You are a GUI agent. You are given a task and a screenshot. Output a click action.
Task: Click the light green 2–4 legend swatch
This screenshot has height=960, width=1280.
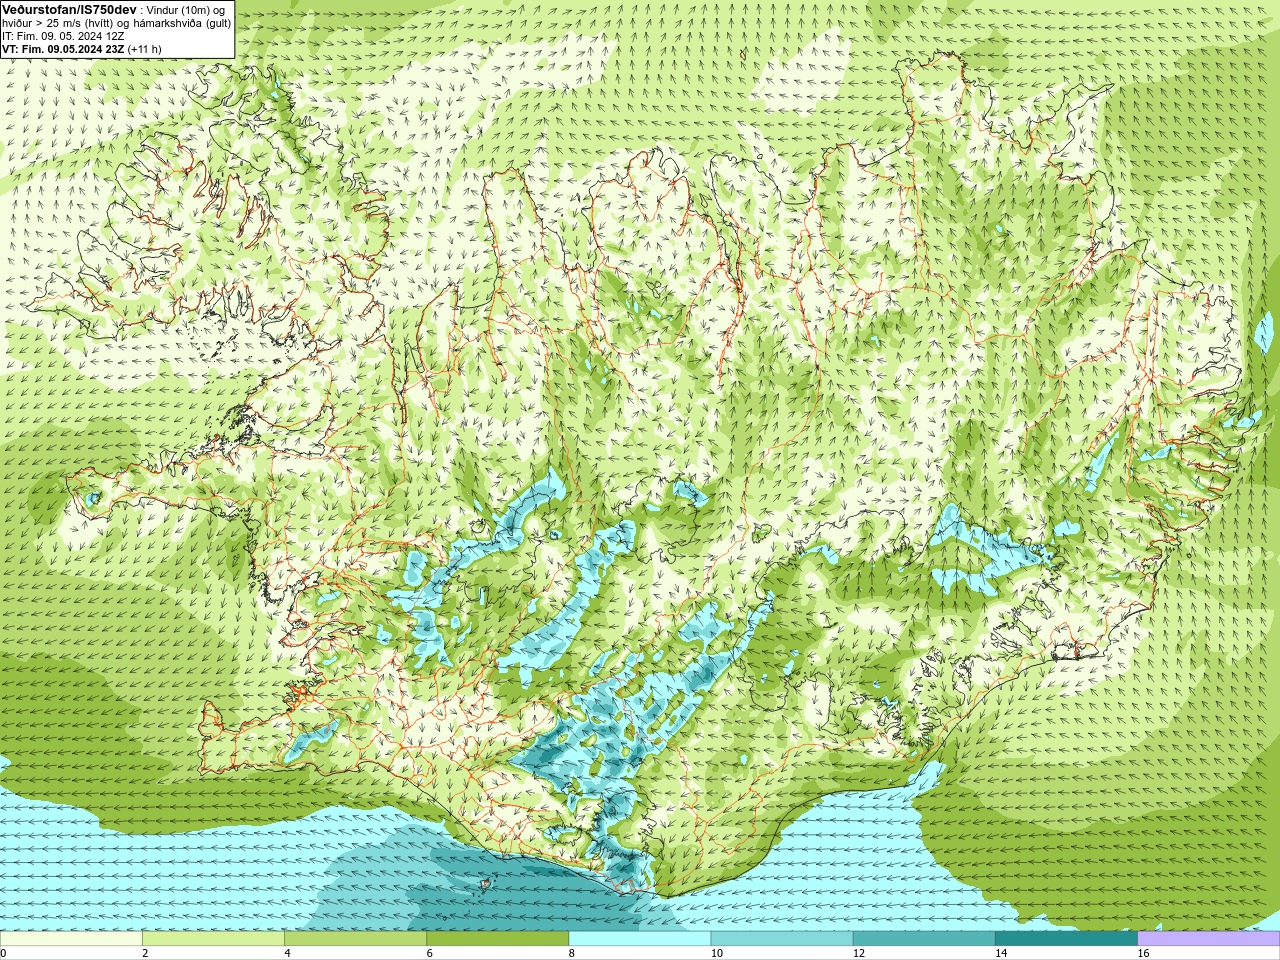point(213,938)
